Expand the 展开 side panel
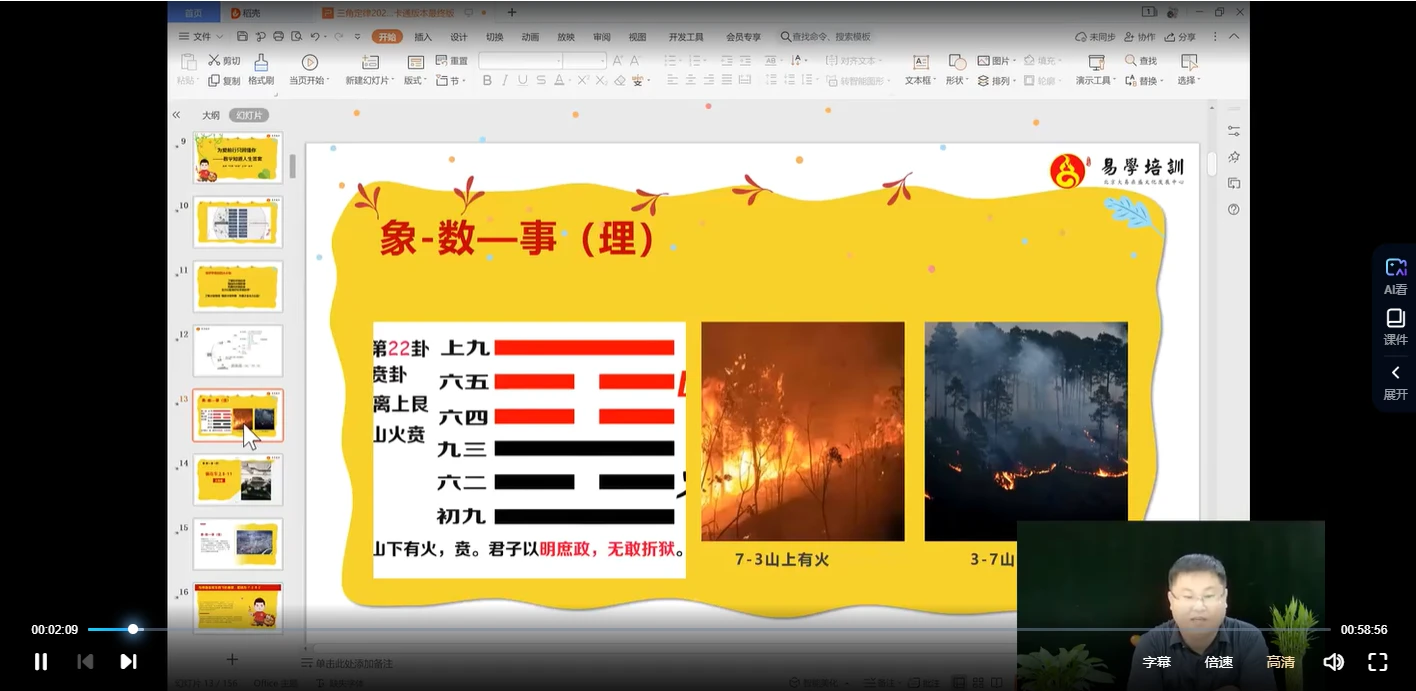This screenshot has height=691, width=1416. pyautogui.click(x=1396, y=382)
